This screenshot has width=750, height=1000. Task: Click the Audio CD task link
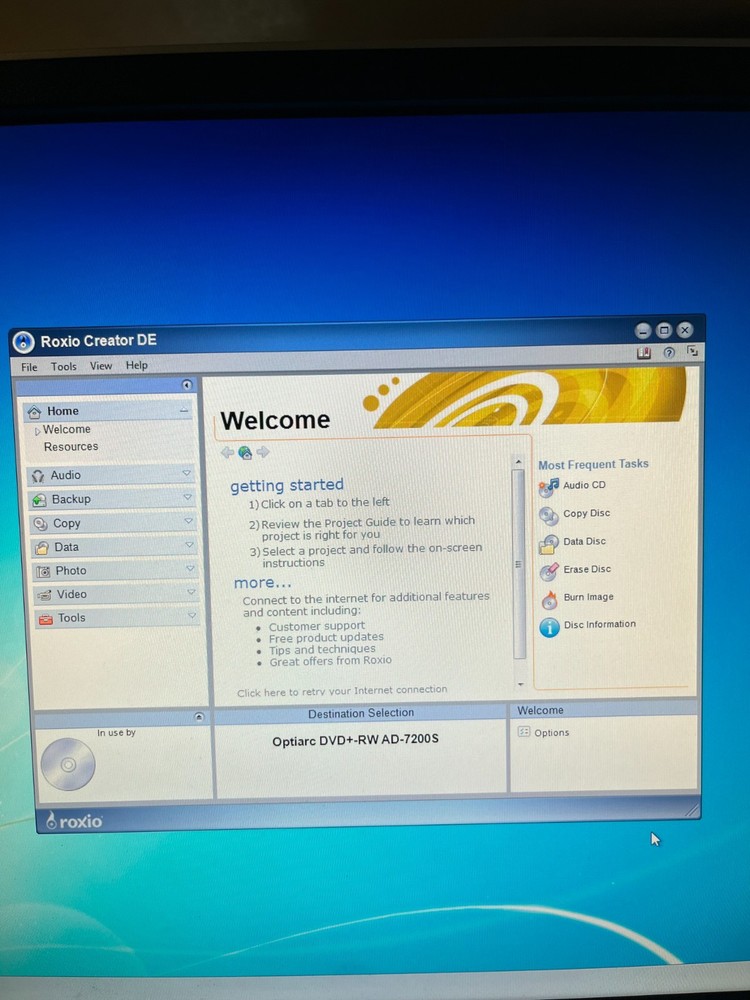(x=584, y=485)
